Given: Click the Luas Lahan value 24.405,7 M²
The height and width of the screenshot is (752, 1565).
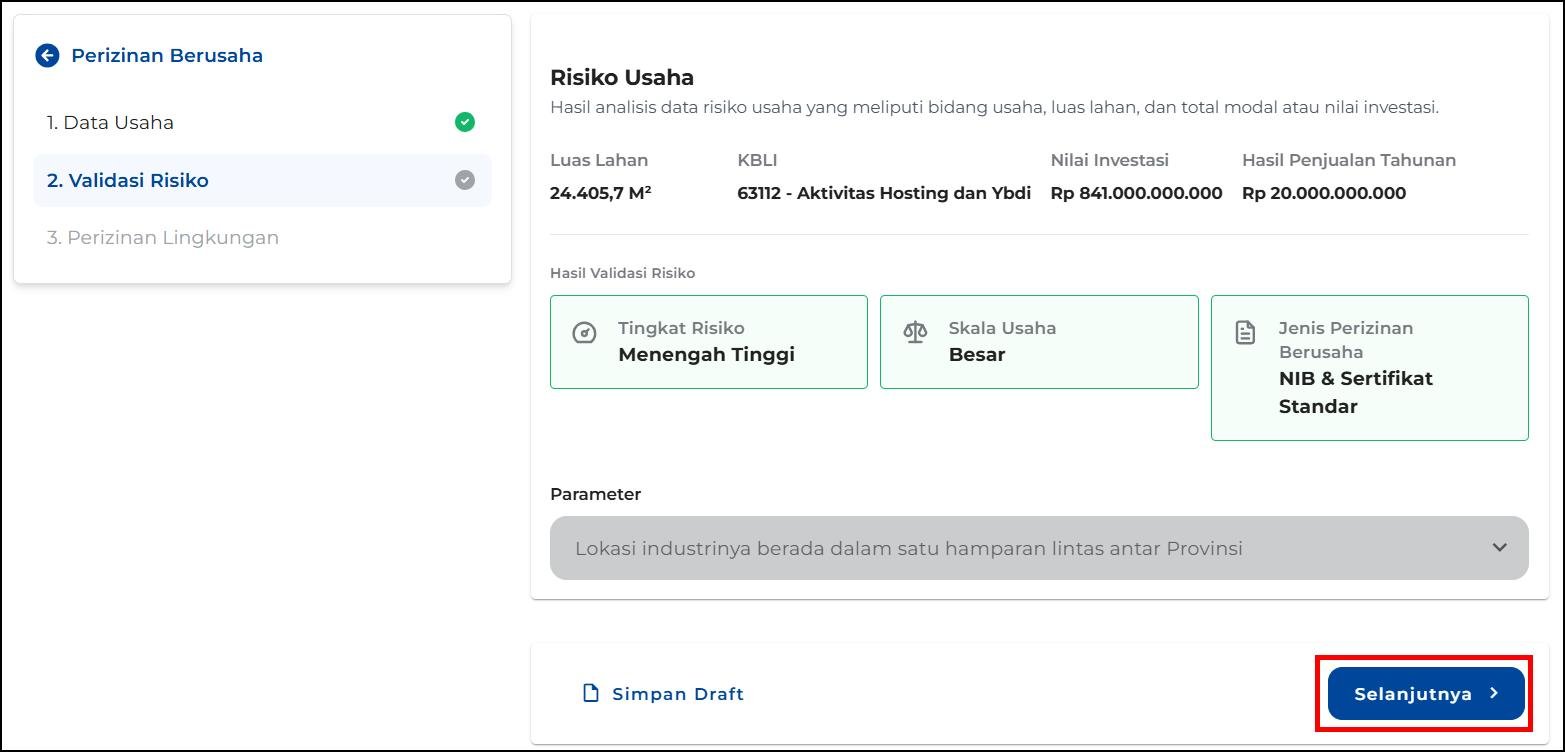Looking at the screenshot, I should [601, 193].
